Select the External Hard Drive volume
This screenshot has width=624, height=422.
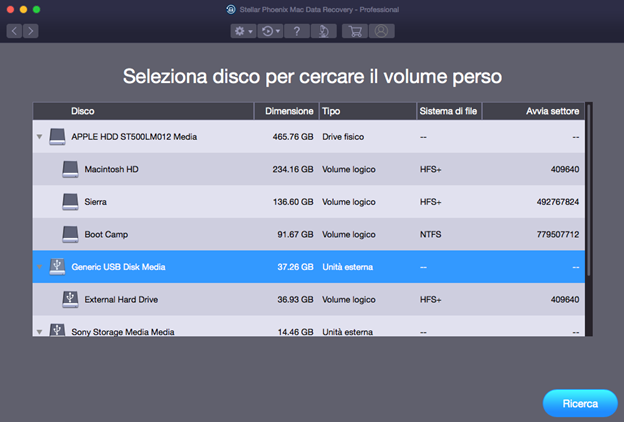pyautogui.click(x=309, y=299)
